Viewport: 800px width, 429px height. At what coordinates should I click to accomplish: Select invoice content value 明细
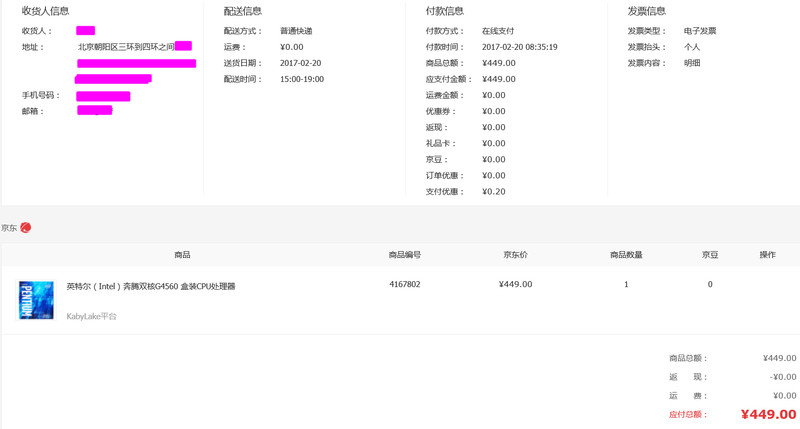692,63
